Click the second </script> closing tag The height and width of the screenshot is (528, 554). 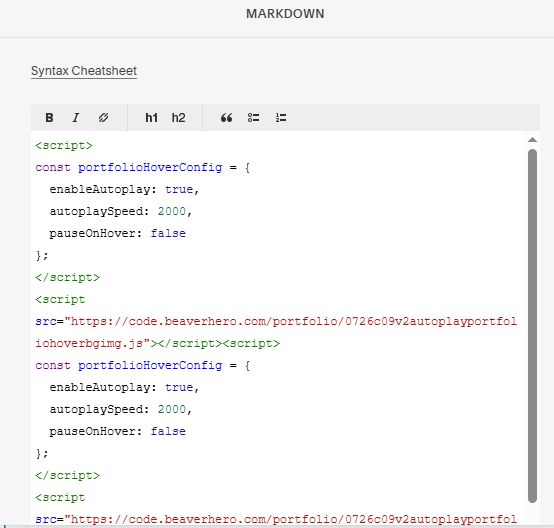67,476
